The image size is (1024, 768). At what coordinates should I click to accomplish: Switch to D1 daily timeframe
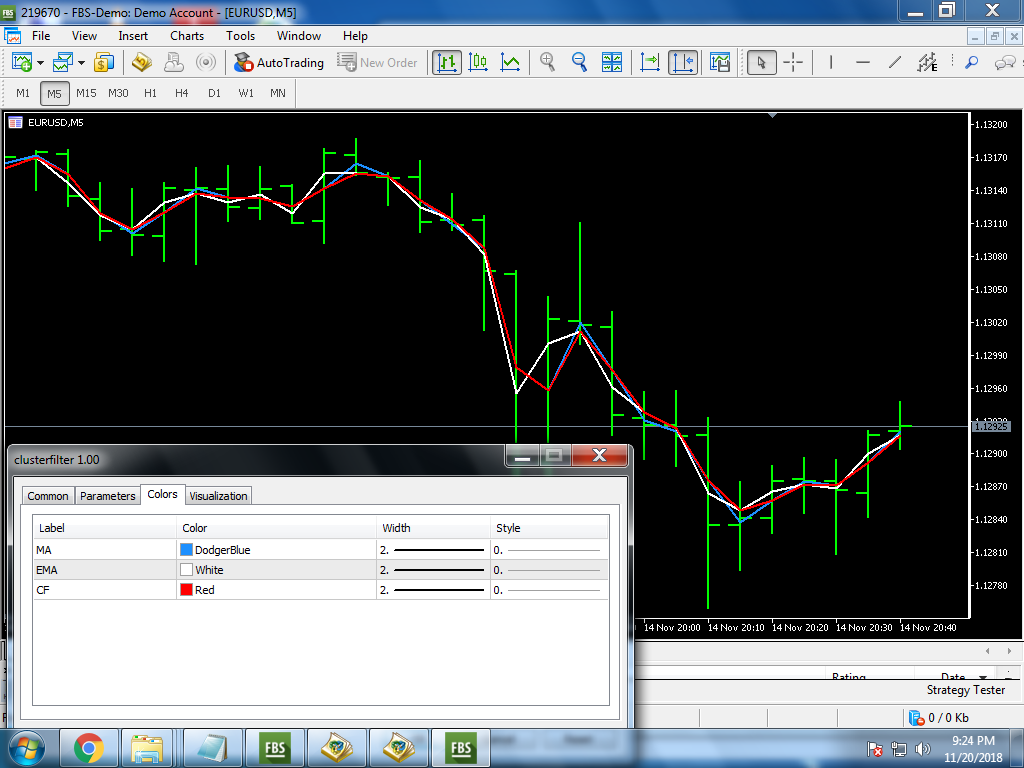click(214, 93)
